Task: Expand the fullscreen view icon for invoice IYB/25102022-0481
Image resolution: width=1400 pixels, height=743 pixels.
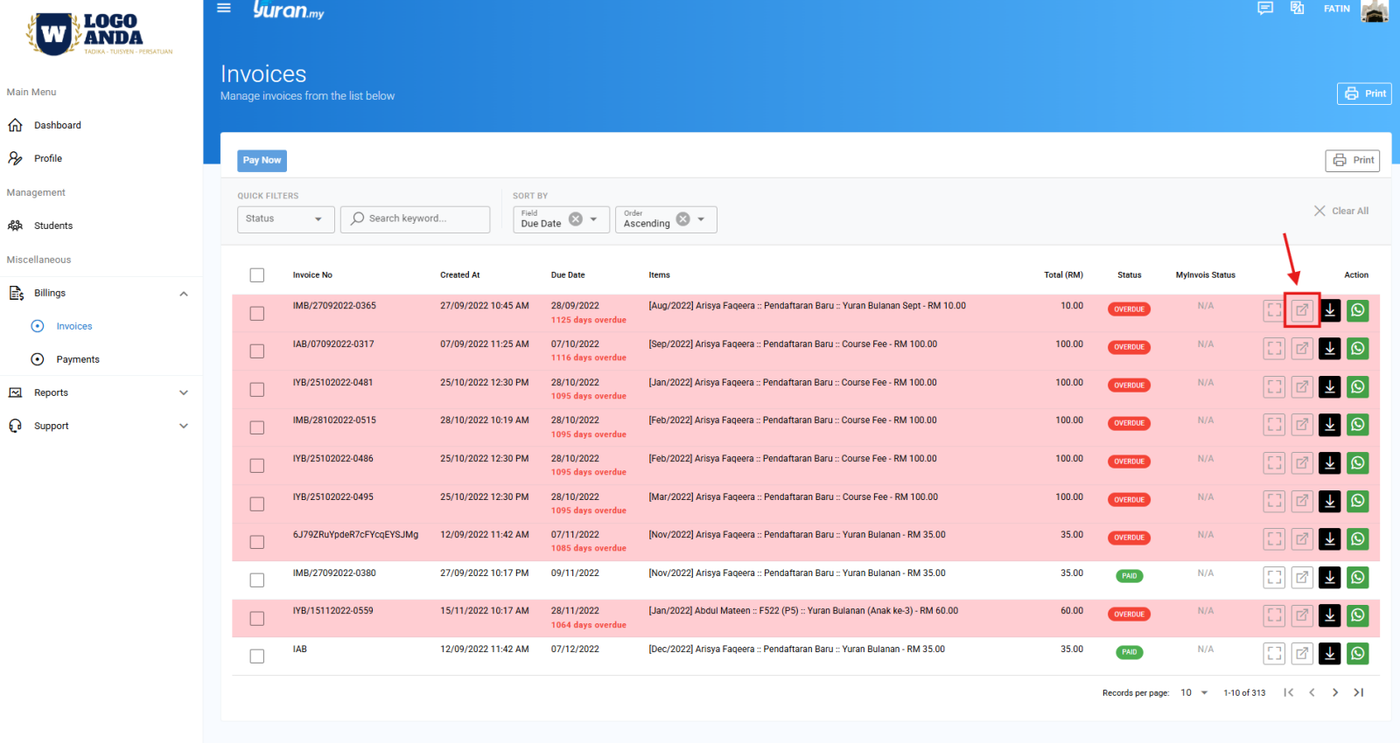Action: [1274, 387]
